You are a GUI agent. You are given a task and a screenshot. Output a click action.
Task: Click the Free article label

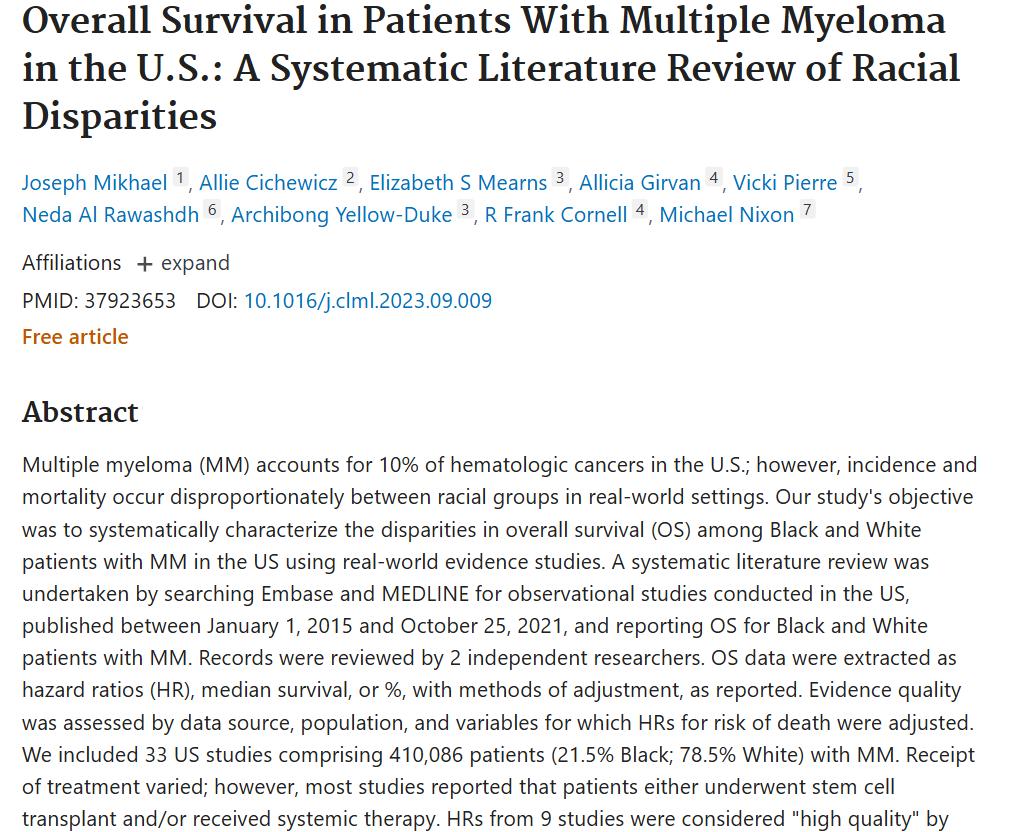point(76,337)
